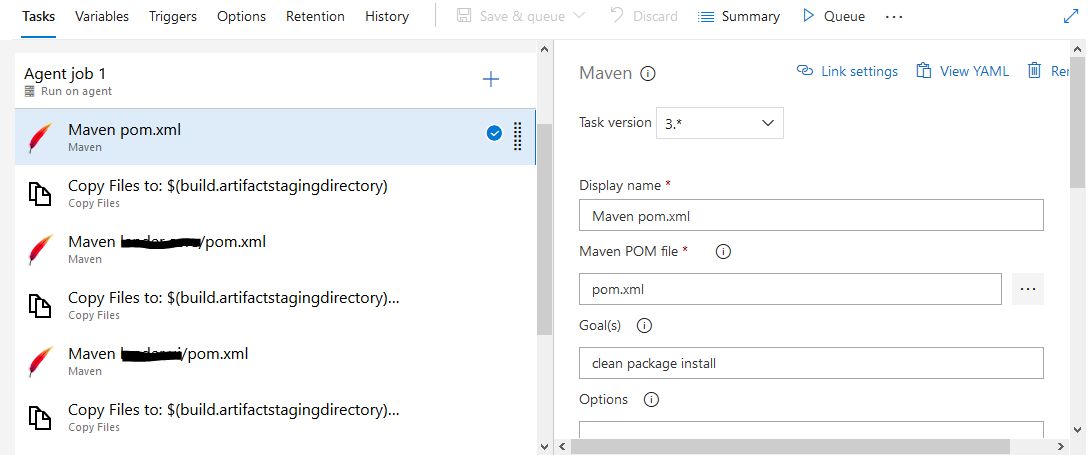Viewport: 1091px width, 455px height.
Task: Click the Maven info icon beside title
Action: pyautogui.click(x=648, y=73)
